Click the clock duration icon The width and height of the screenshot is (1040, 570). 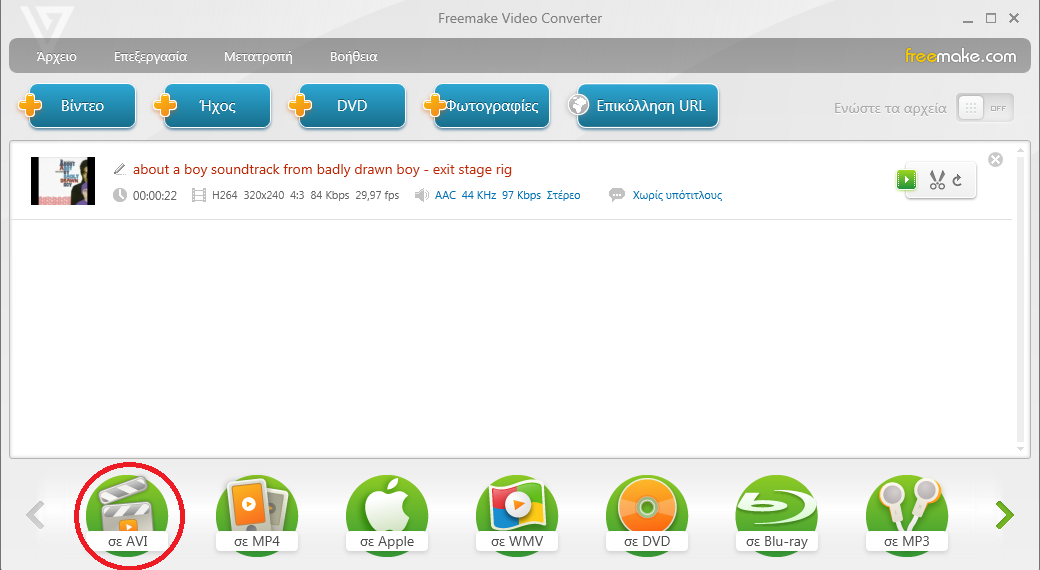(x=119, y=195)
